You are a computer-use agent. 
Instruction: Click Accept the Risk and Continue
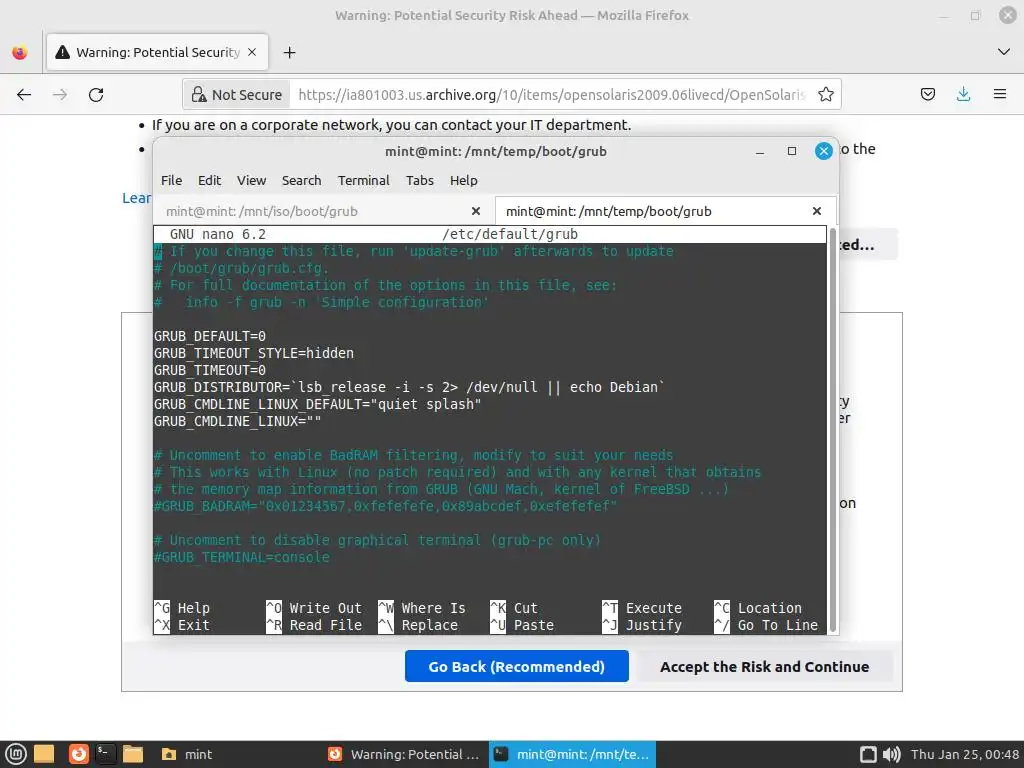(764, 666)
